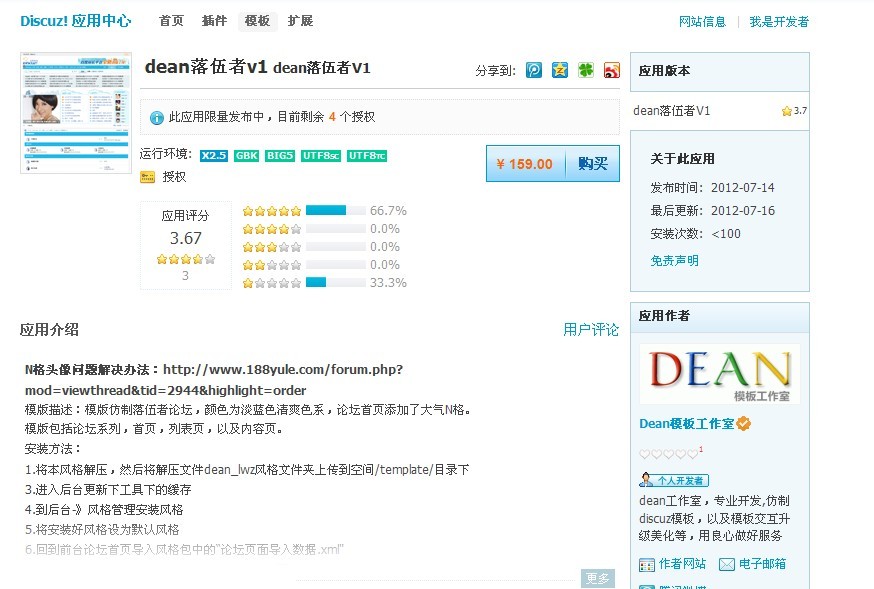The width and height of the screenshot is (874, 589).
Task: Click the 66.7% five-star progress bar
Action: point(336,211)
